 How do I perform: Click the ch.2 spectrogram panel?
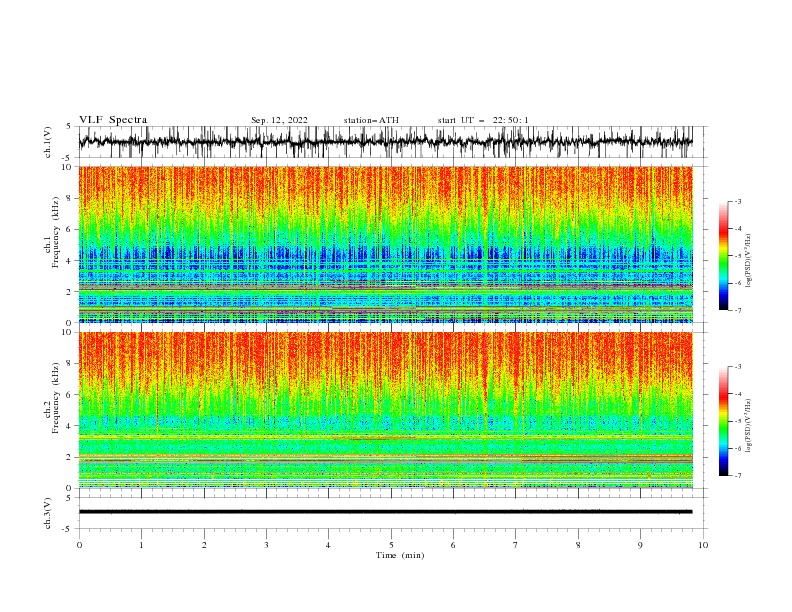pyautogui.click(x=385, y=410)
